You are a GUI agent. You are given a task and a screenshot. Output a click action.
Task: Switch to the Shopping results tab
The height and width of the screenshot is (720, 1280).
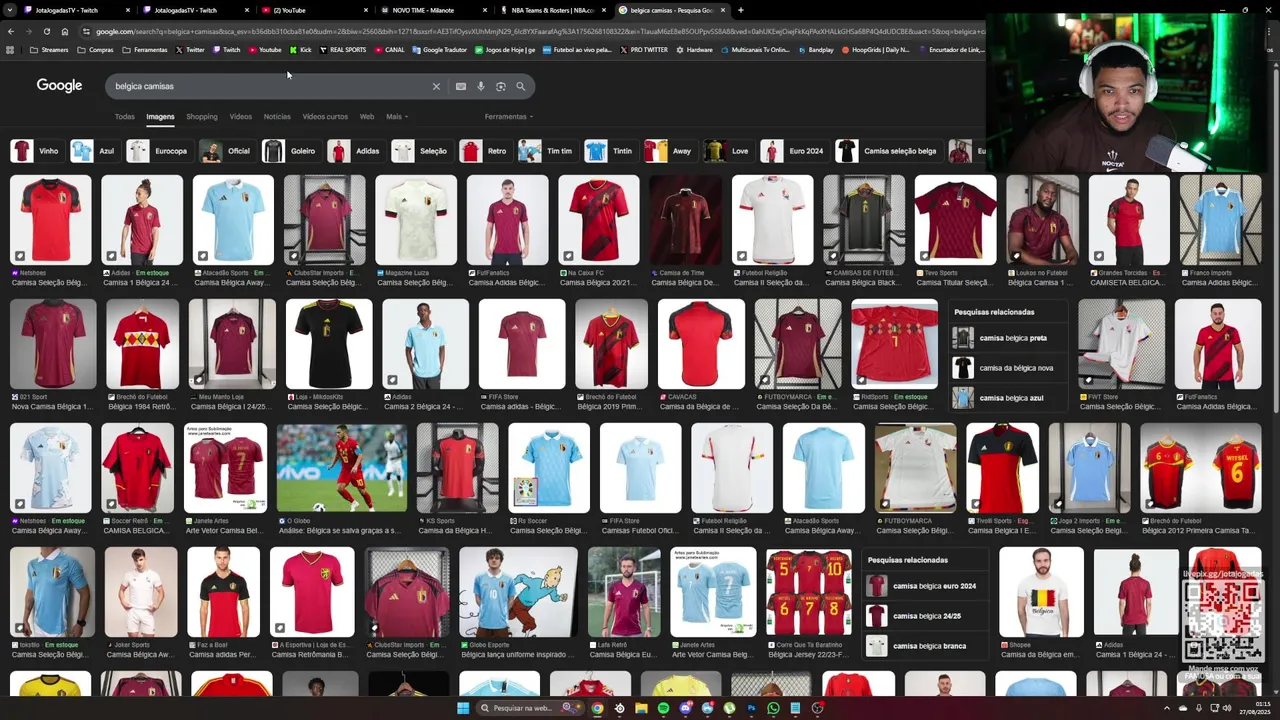(201, 117)
